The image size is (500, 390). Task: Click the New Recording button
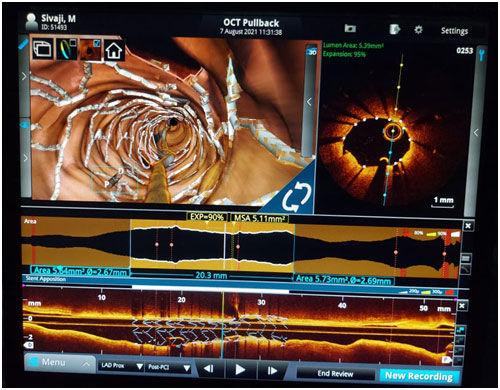pos(419,376)
